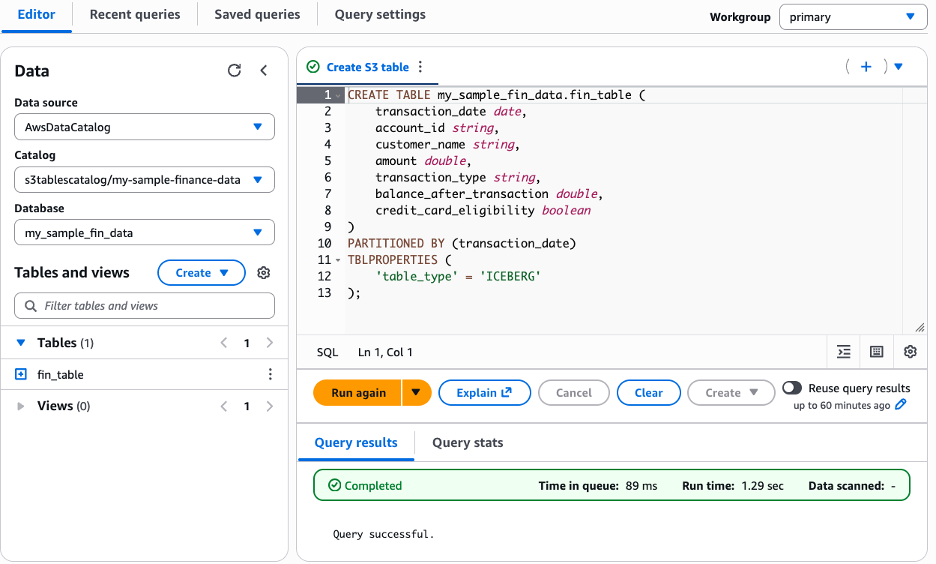Expand the Views section
The height and width of the screenshot is (564, 936).
[x=21, y=406]
